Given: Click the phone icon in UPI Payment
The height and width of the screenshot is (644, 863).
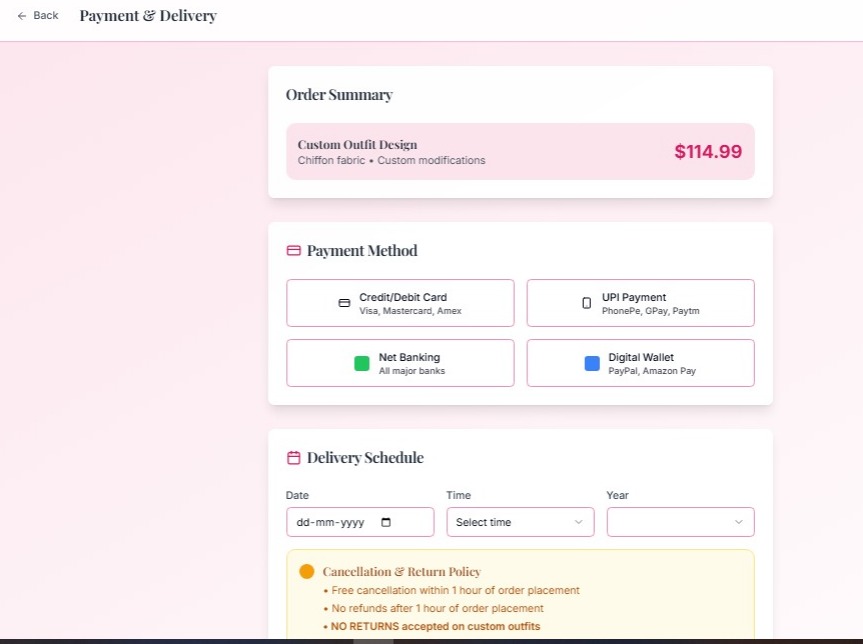Looking at the screenshot, I should point(587,303).
